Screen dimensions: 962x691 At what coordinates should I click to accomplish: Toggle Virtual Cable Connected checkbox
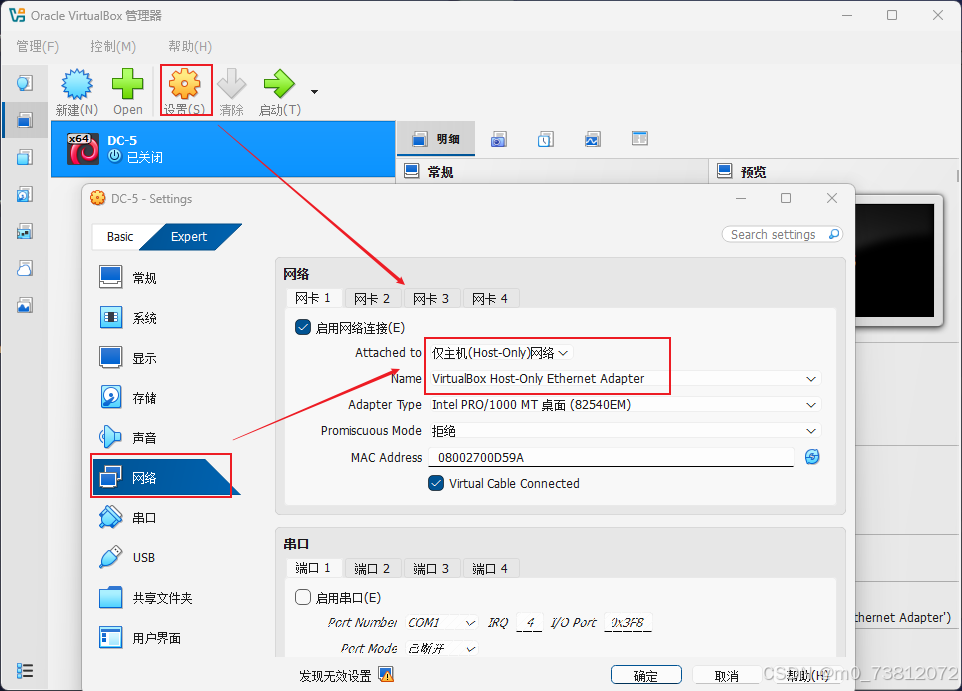tap(436, 483)
